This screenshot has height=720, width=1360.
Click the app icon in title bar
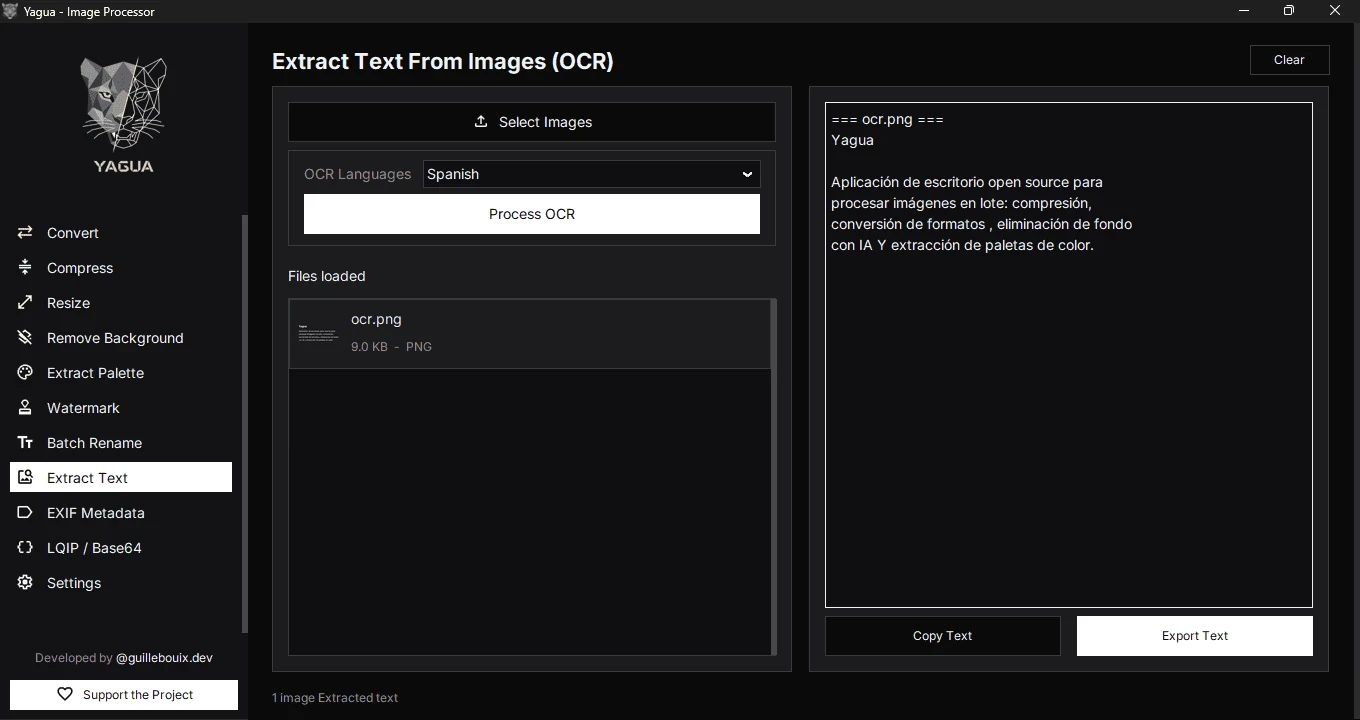coord(11,11)
